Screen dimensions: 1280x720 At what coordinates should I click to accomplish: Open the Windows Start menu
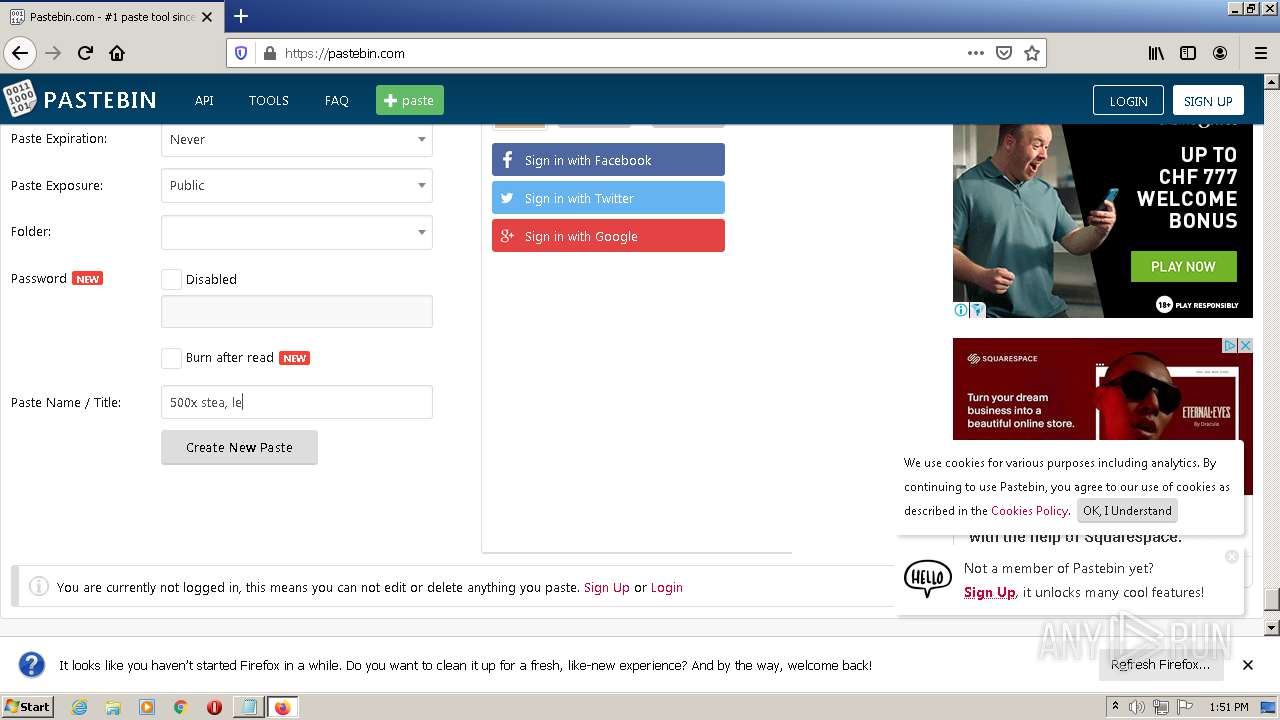27,707
